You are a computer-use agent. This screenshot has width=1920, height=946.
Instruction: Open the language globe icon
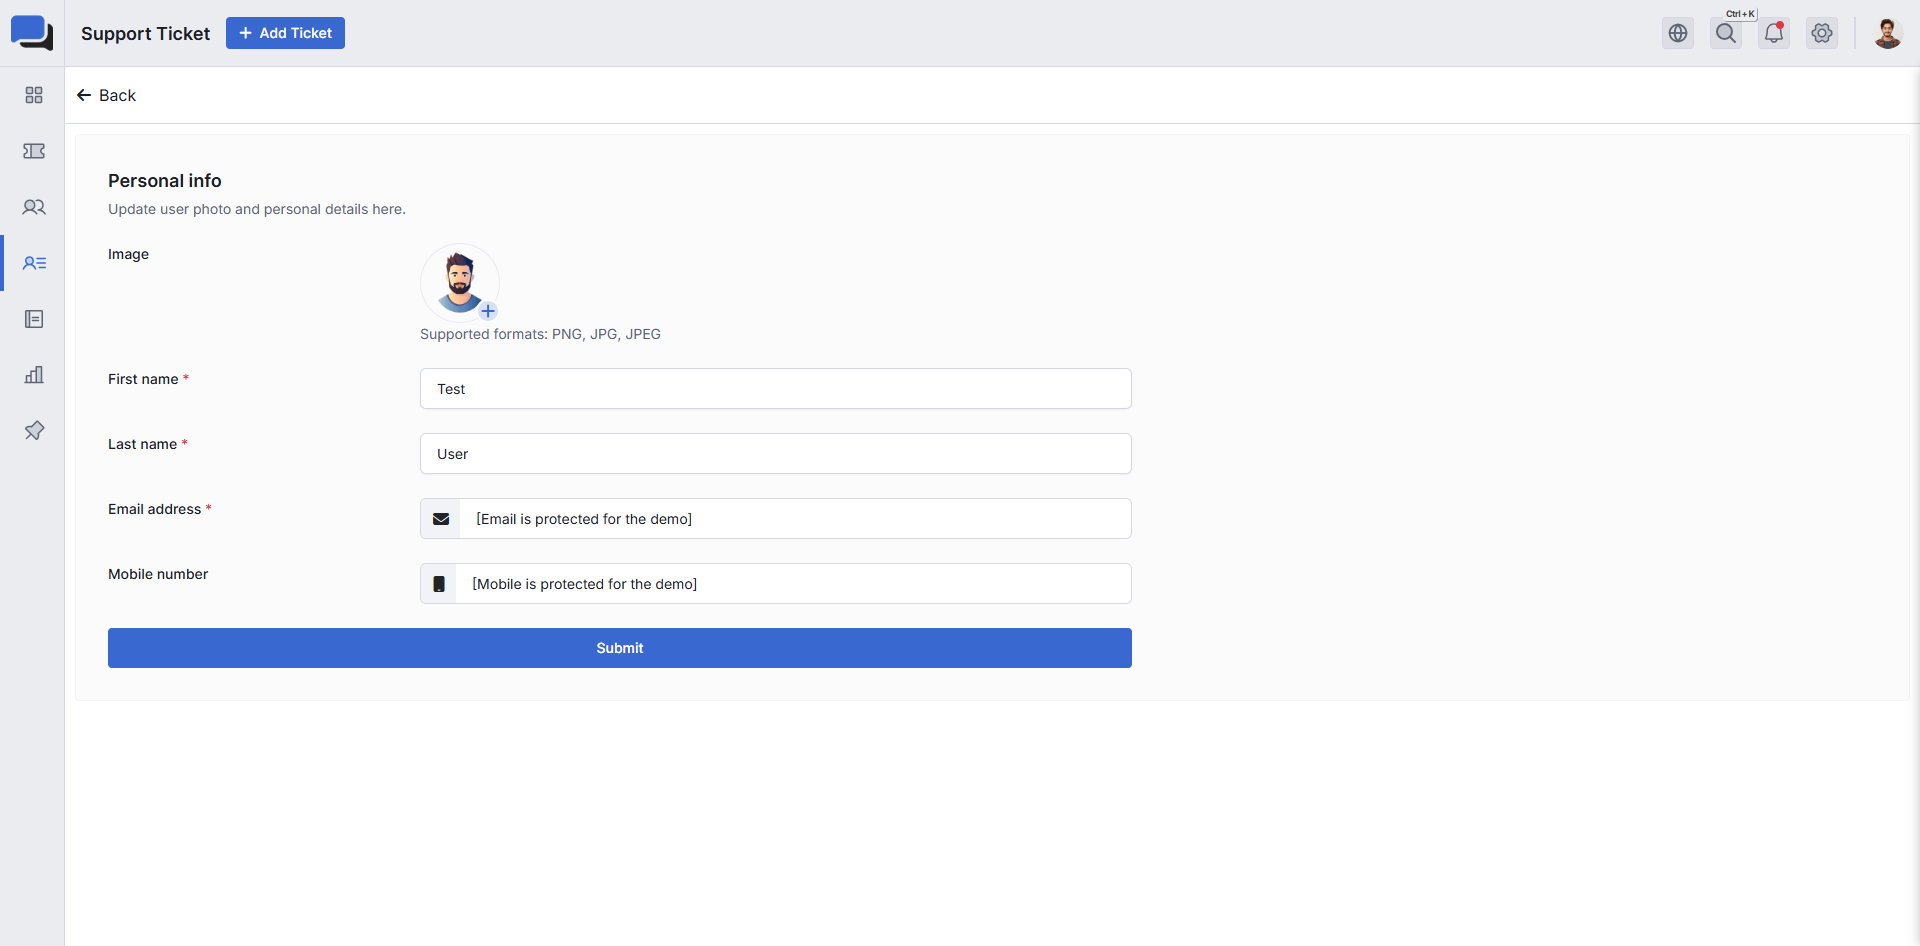[1678, 33]
